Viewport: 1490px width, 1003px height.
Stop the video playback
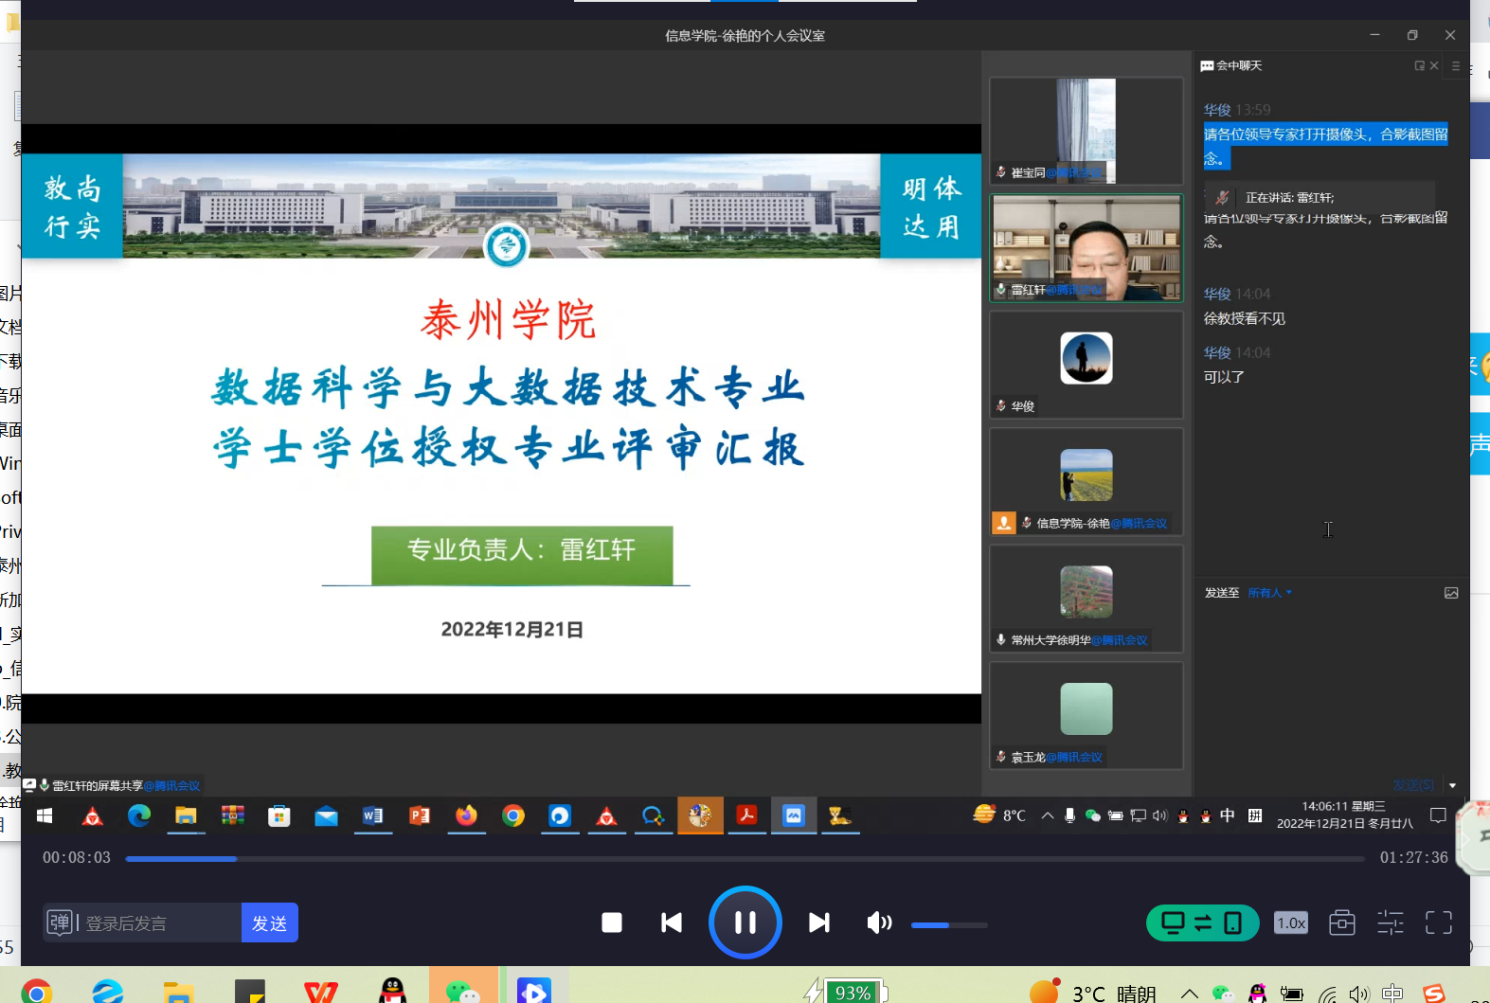pos(612,922)
